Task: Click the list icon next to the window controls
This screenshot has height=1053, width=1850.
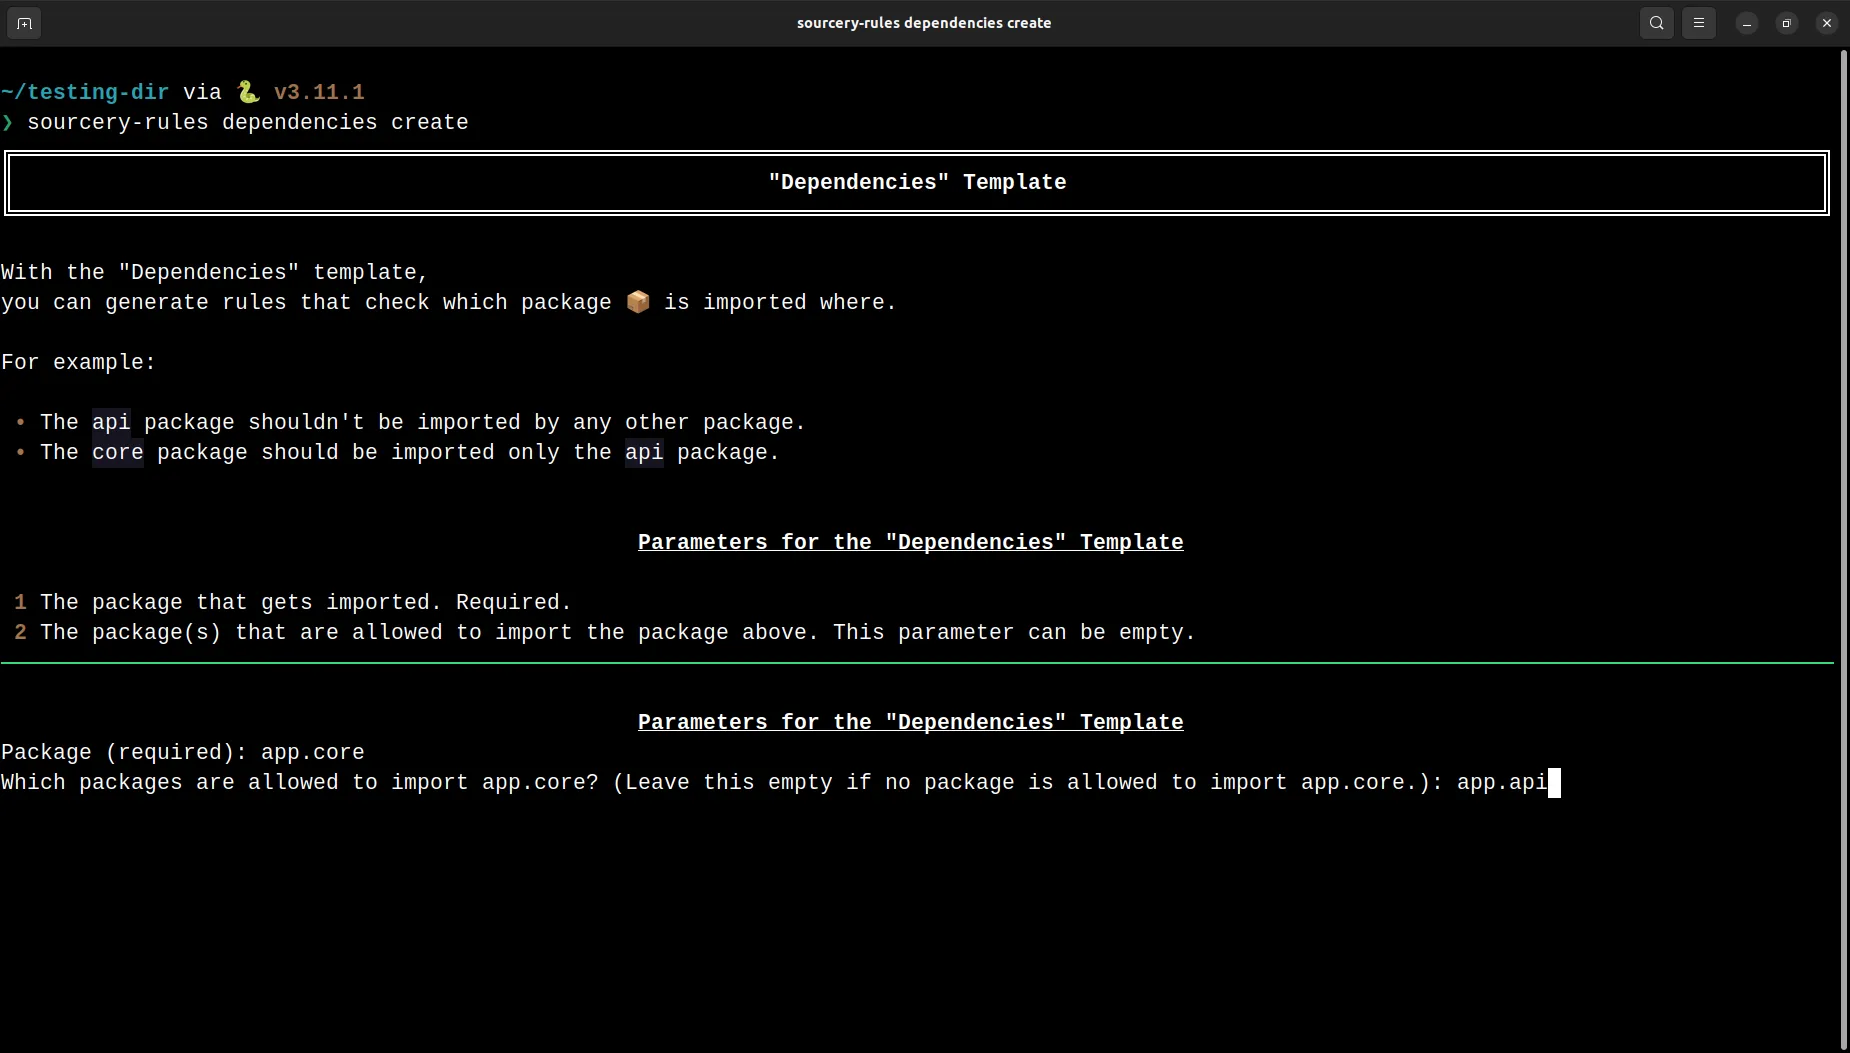Action: 1698,22
